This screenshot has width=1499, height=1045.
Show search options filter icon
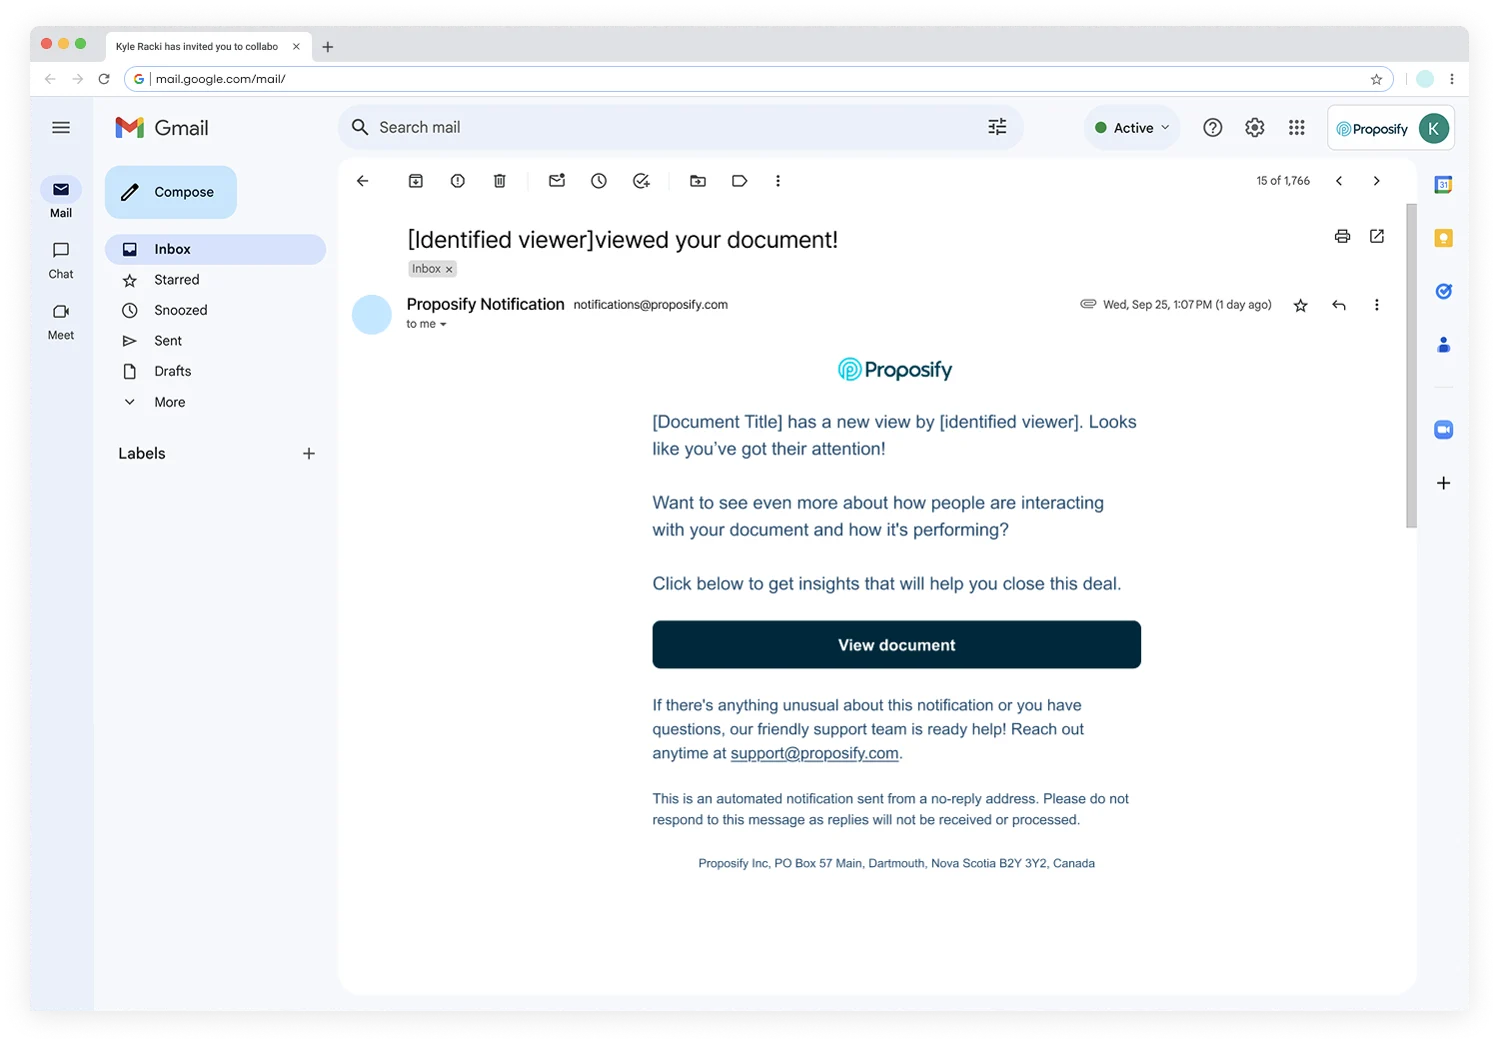[x=997, y=127]
